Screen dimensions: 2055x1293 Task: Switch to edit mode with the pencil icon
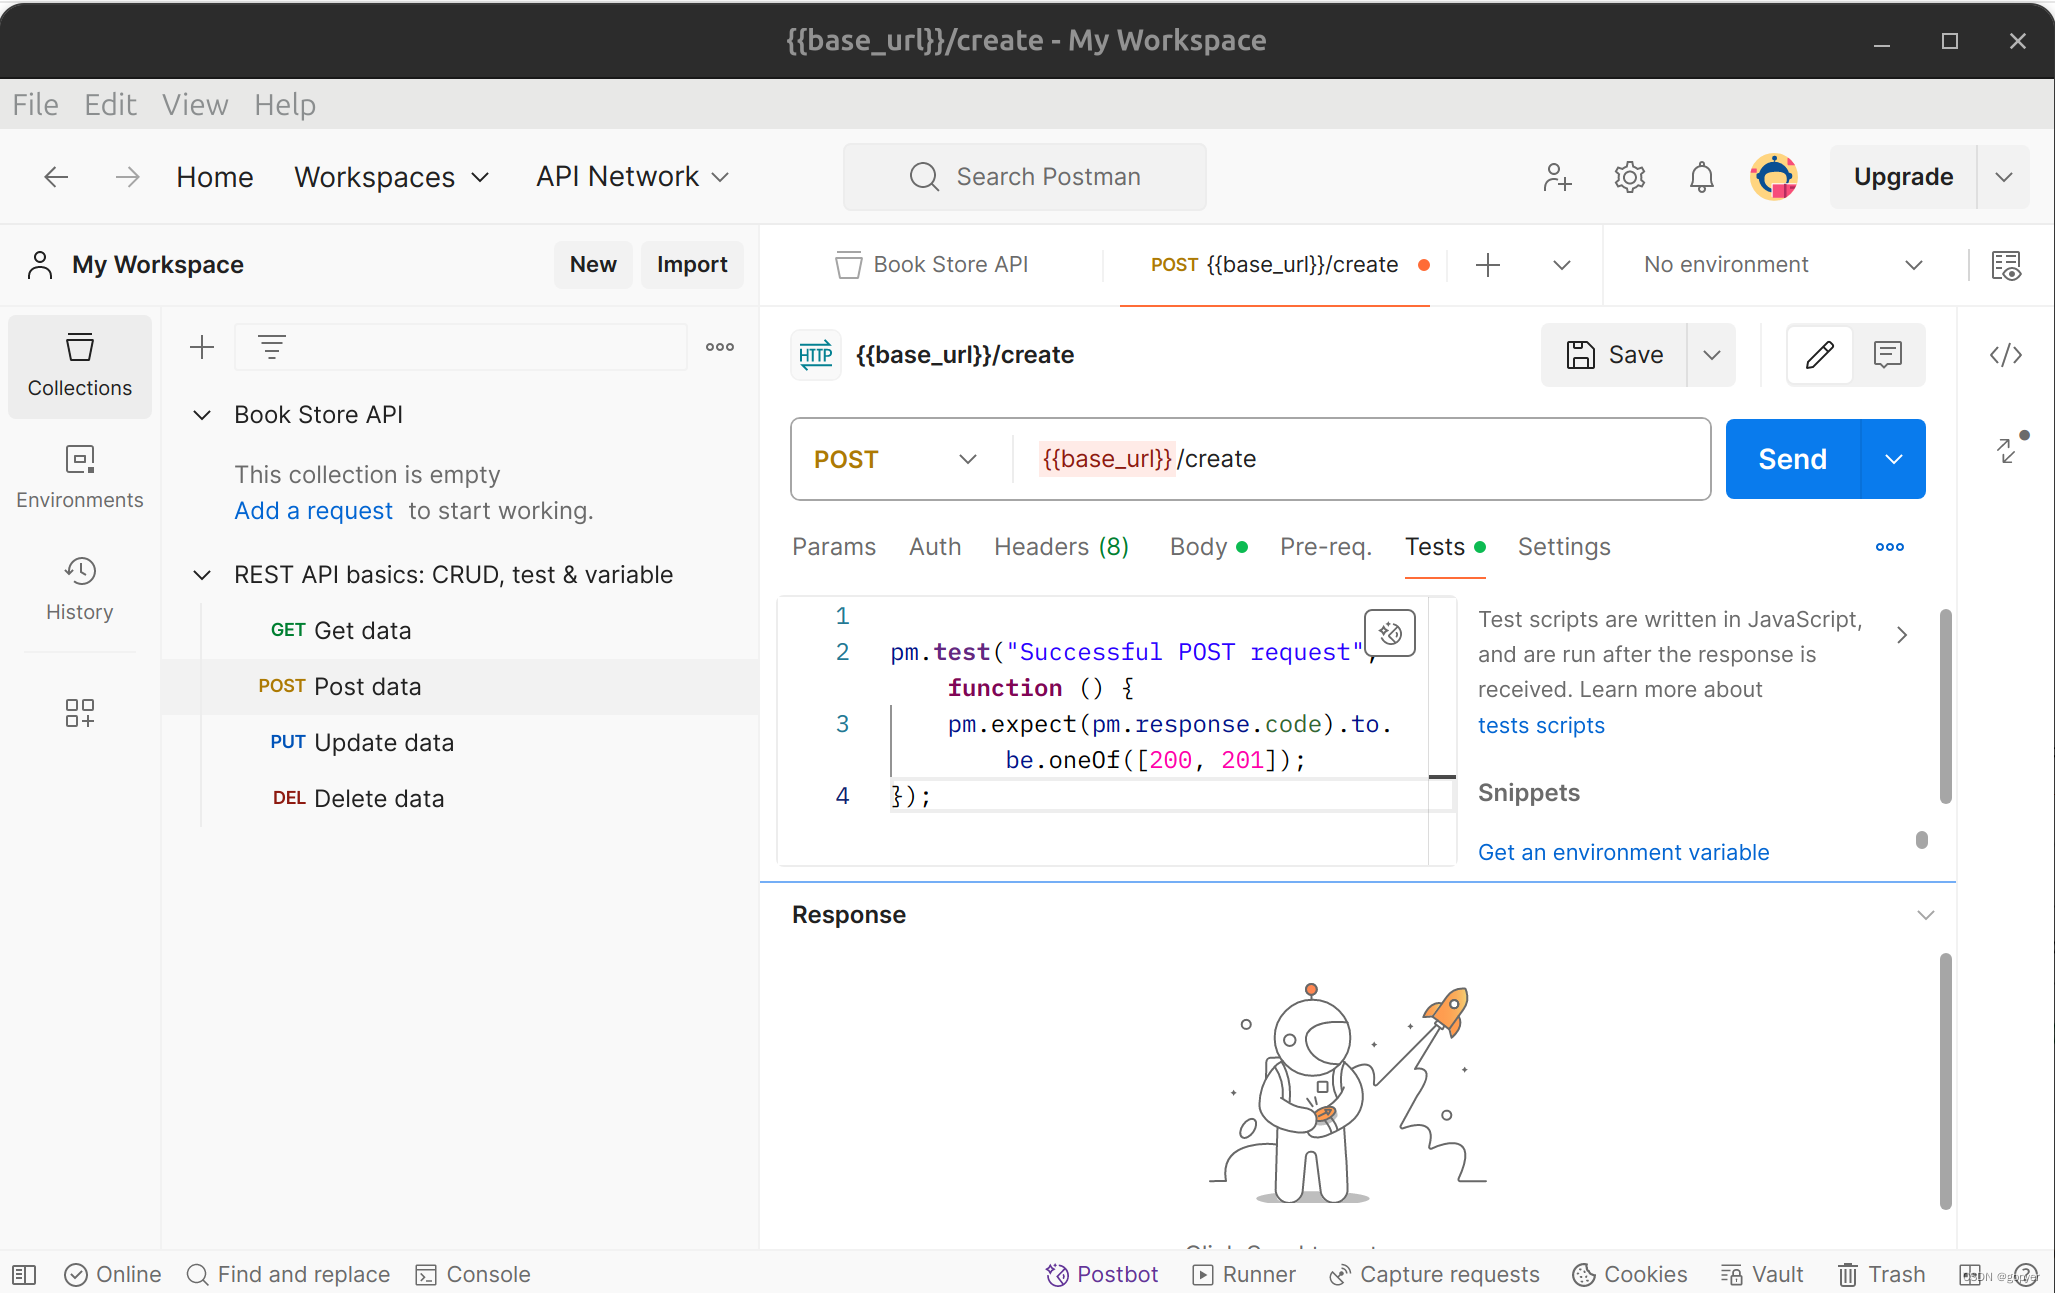coord(1820,355)
